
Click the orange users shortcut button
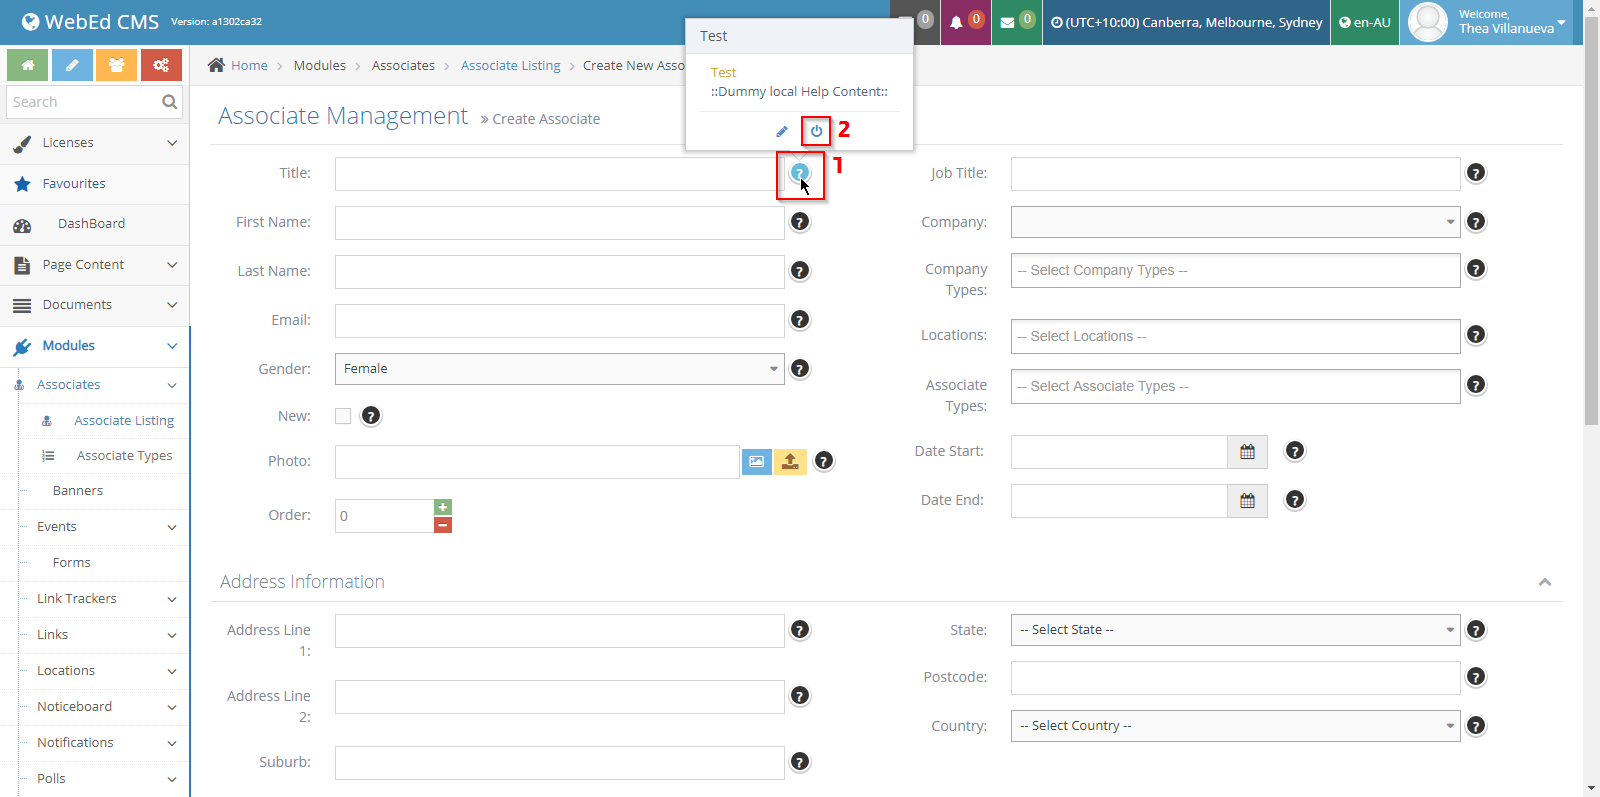pos(117,65)
